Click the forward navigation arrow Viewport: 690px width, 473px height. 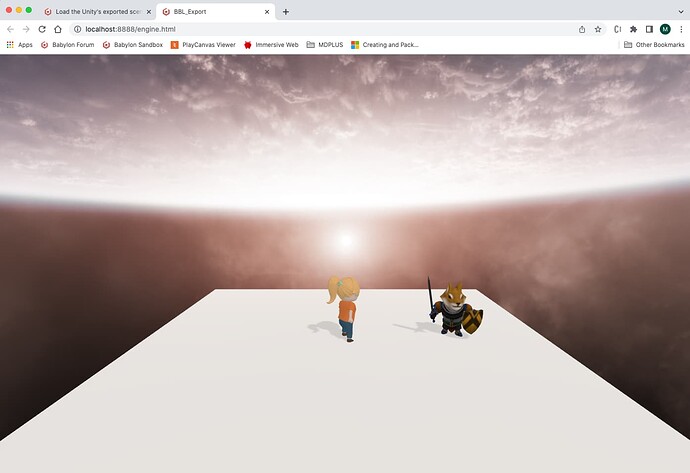tap(26, 29)
